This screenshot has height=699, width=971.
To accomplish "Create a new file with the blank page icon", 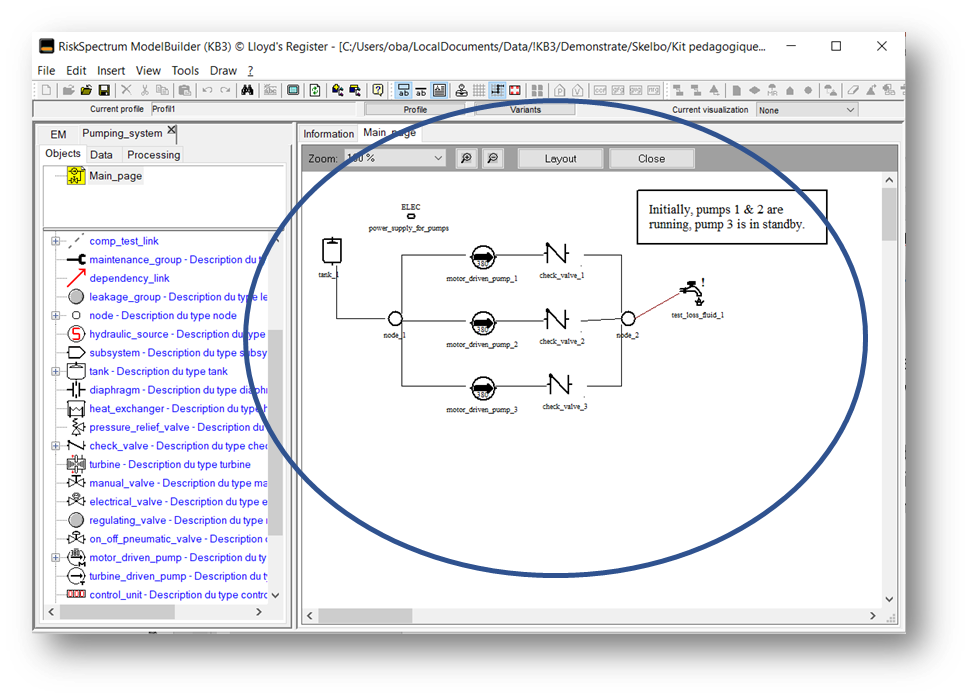I will (46, 90).
